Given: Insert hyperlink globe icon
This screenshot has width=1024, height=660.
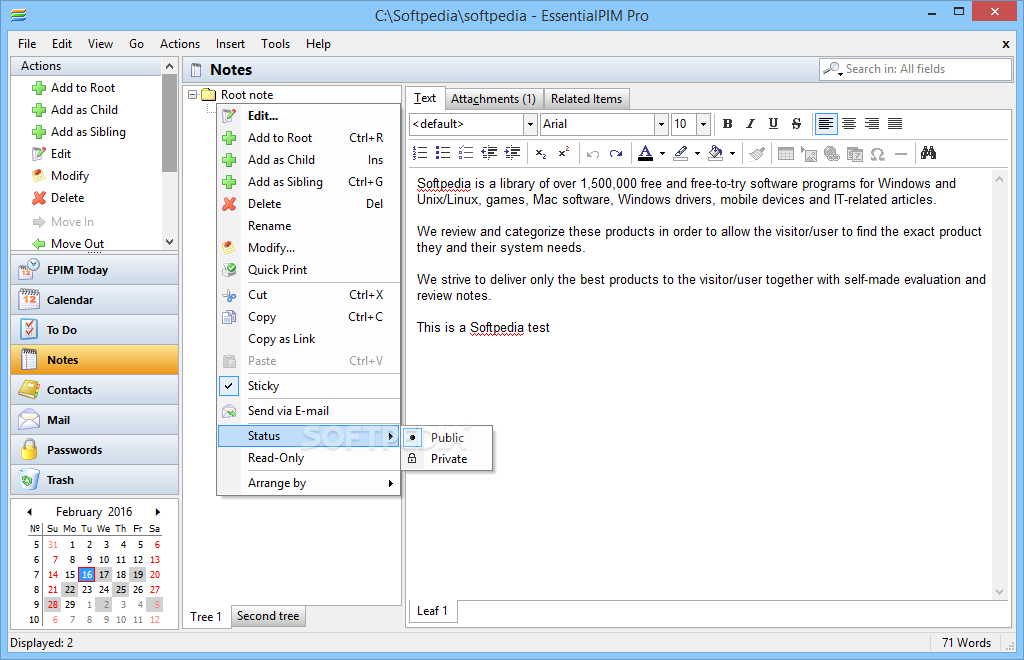Looking at the screenshot, I should 832,154.
